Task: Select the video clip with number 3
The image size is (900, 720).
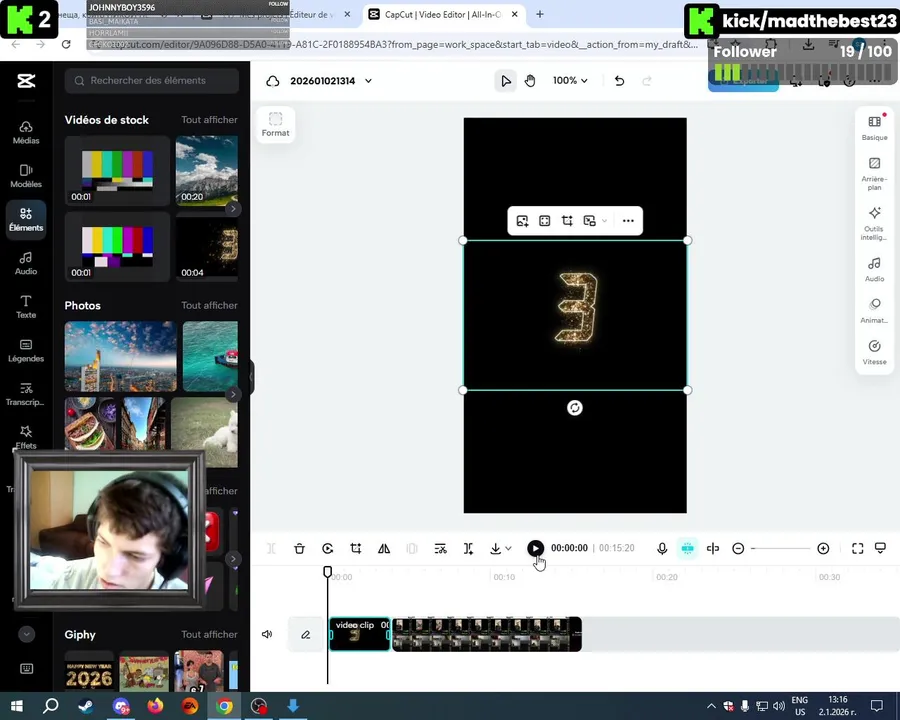Action: pyautogui.click(x=360, y=634)
